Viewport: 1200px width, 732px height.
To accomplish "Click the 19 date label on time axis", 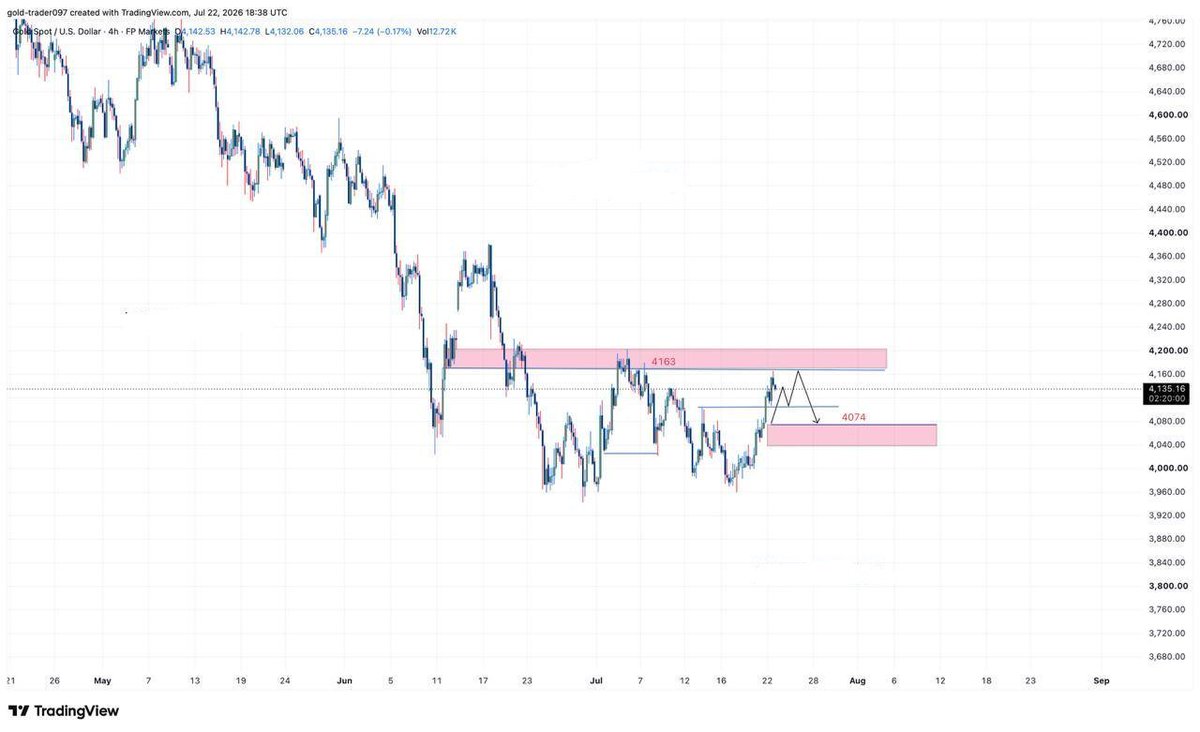I will coord(240,681).
